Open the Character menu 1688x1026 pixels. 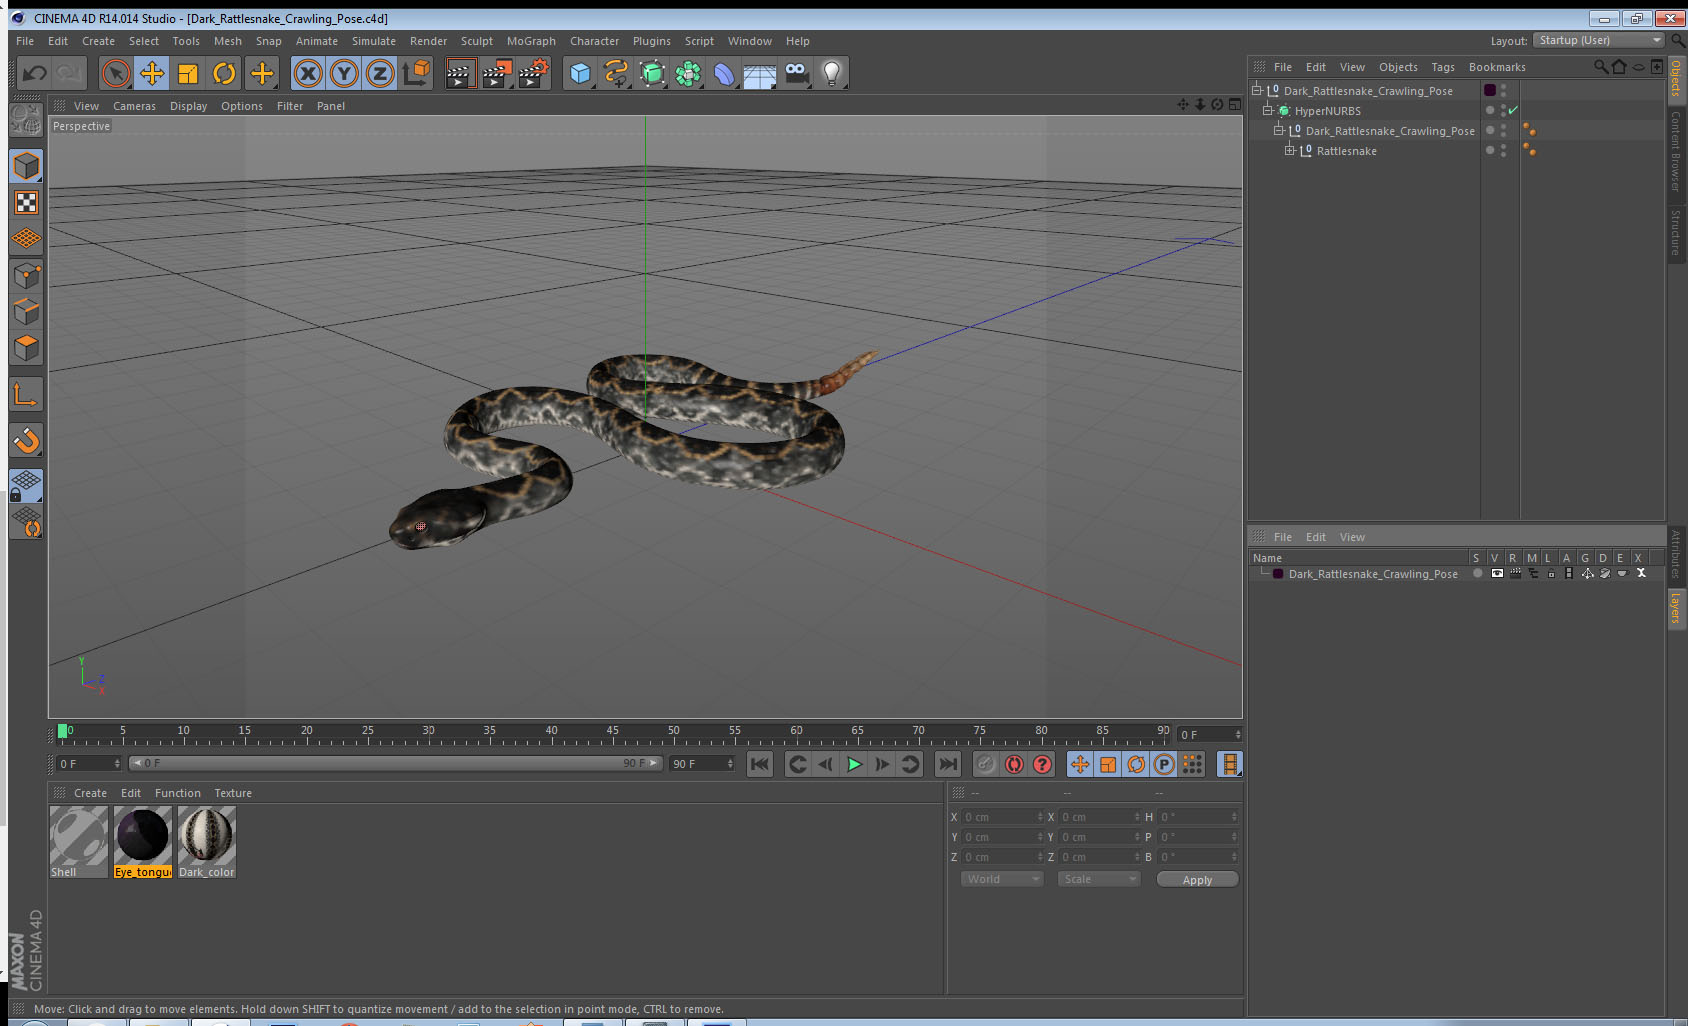pos(594,41)
